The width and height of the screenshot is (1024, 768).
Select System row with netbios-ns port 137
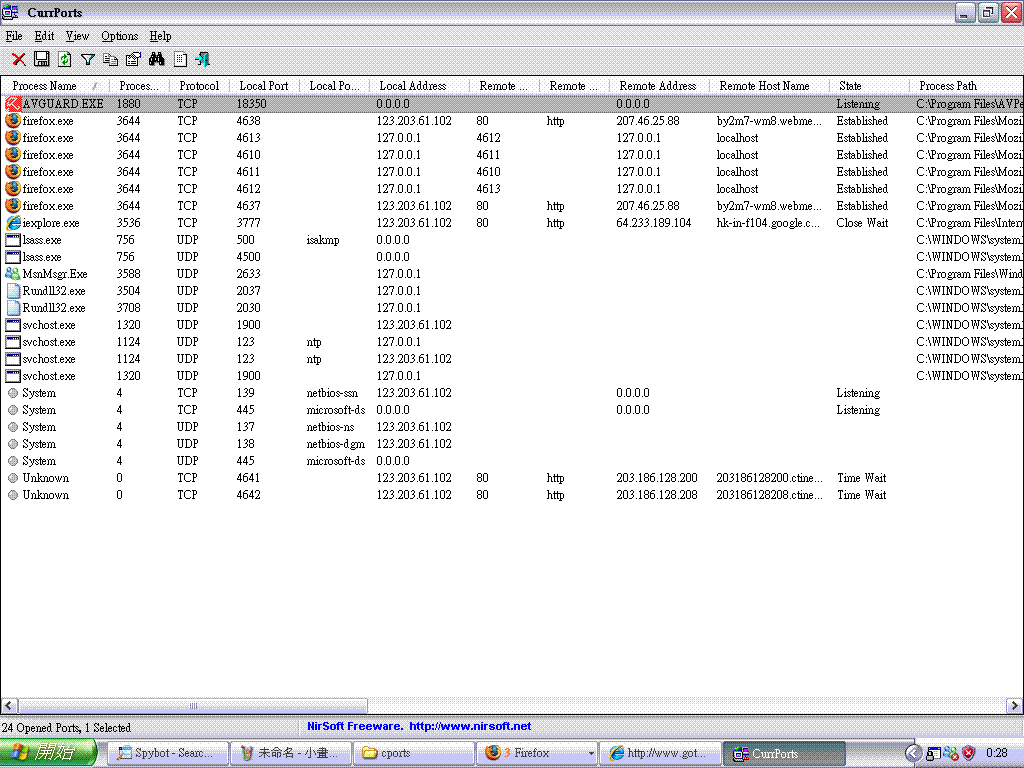(512, 426)
